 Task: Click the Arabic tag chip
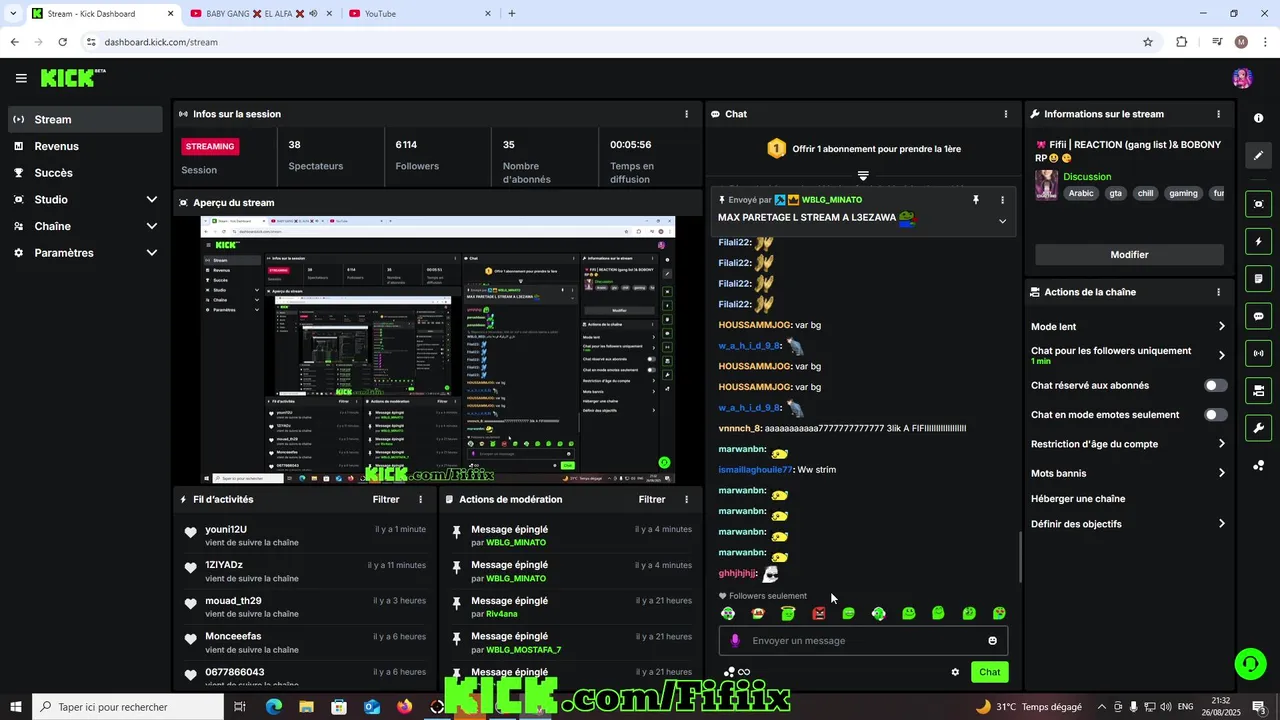click(x=1081, y=193)
